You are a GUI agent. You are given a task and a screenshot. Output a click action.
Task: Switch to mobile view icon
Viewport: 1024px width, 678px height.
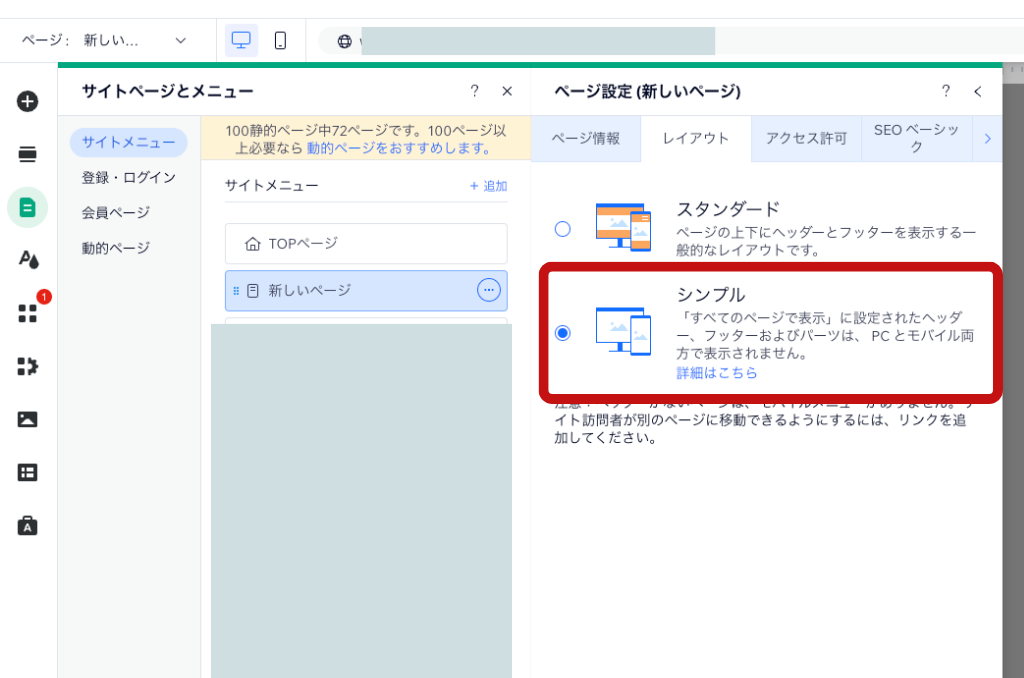click(x=280, y=41)
